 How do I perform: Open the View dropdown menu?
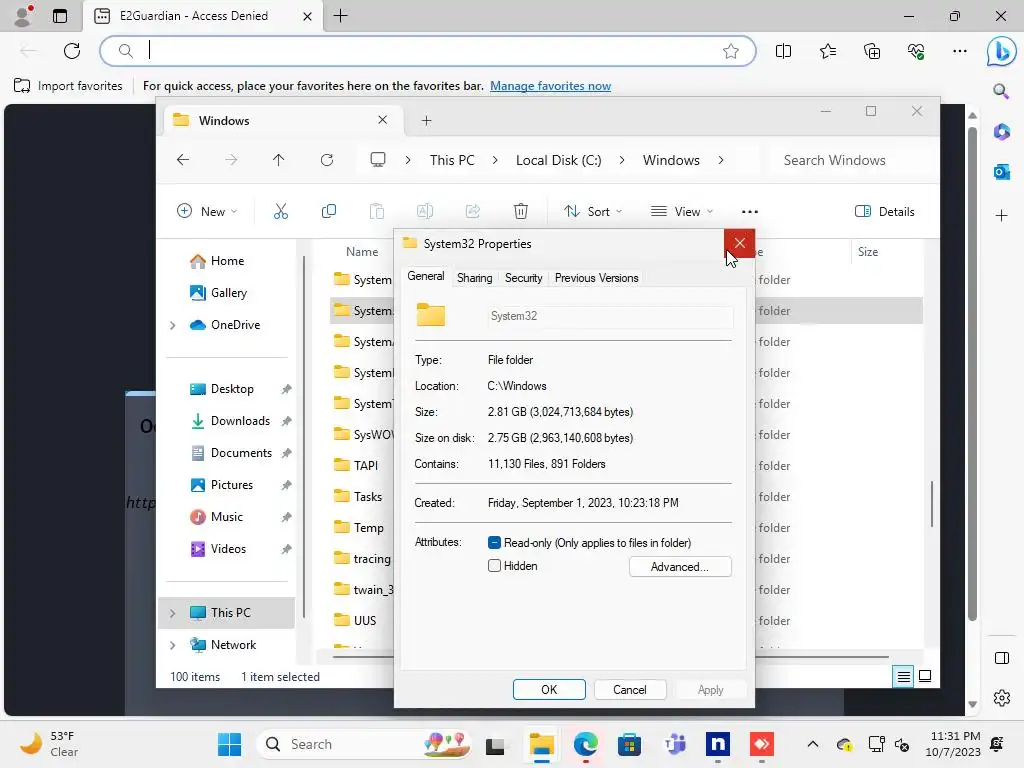[682, 212]
